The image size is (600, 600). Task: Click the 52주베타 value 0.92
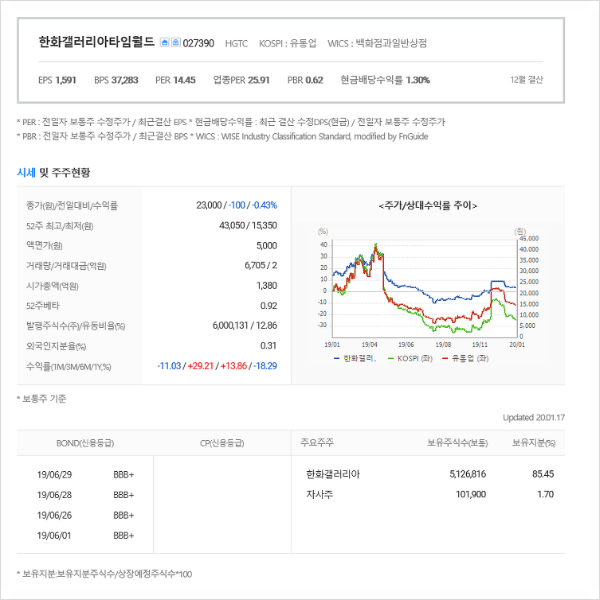(x=269, y=306)
